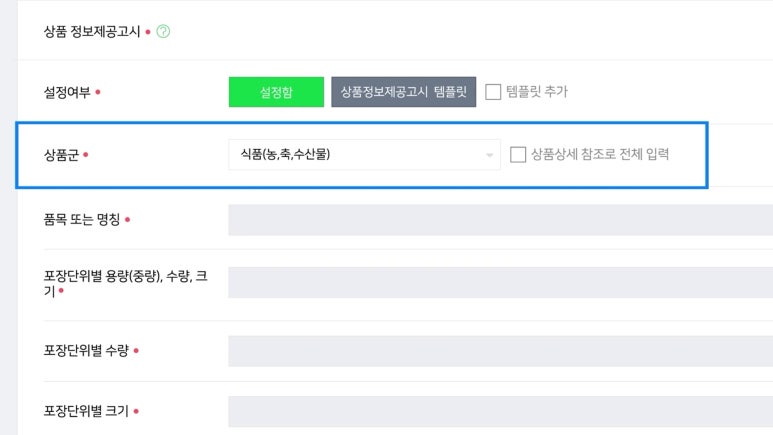Click the 상품 정보제공고시 section heading
This screenshot has width=773, height=435.
click(x=92, y=31)
